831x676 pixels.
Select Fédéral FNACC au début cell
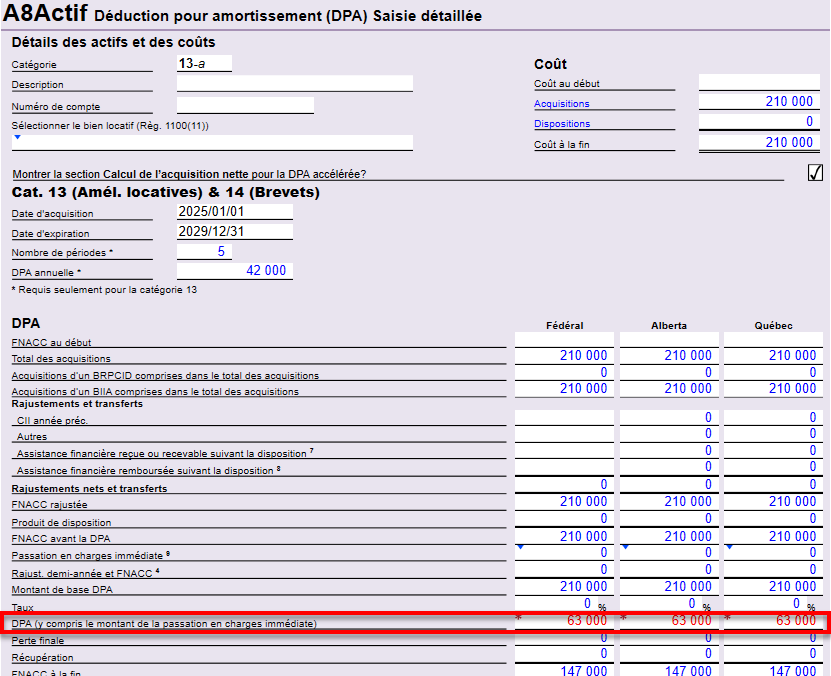click(x=563, y=341)
